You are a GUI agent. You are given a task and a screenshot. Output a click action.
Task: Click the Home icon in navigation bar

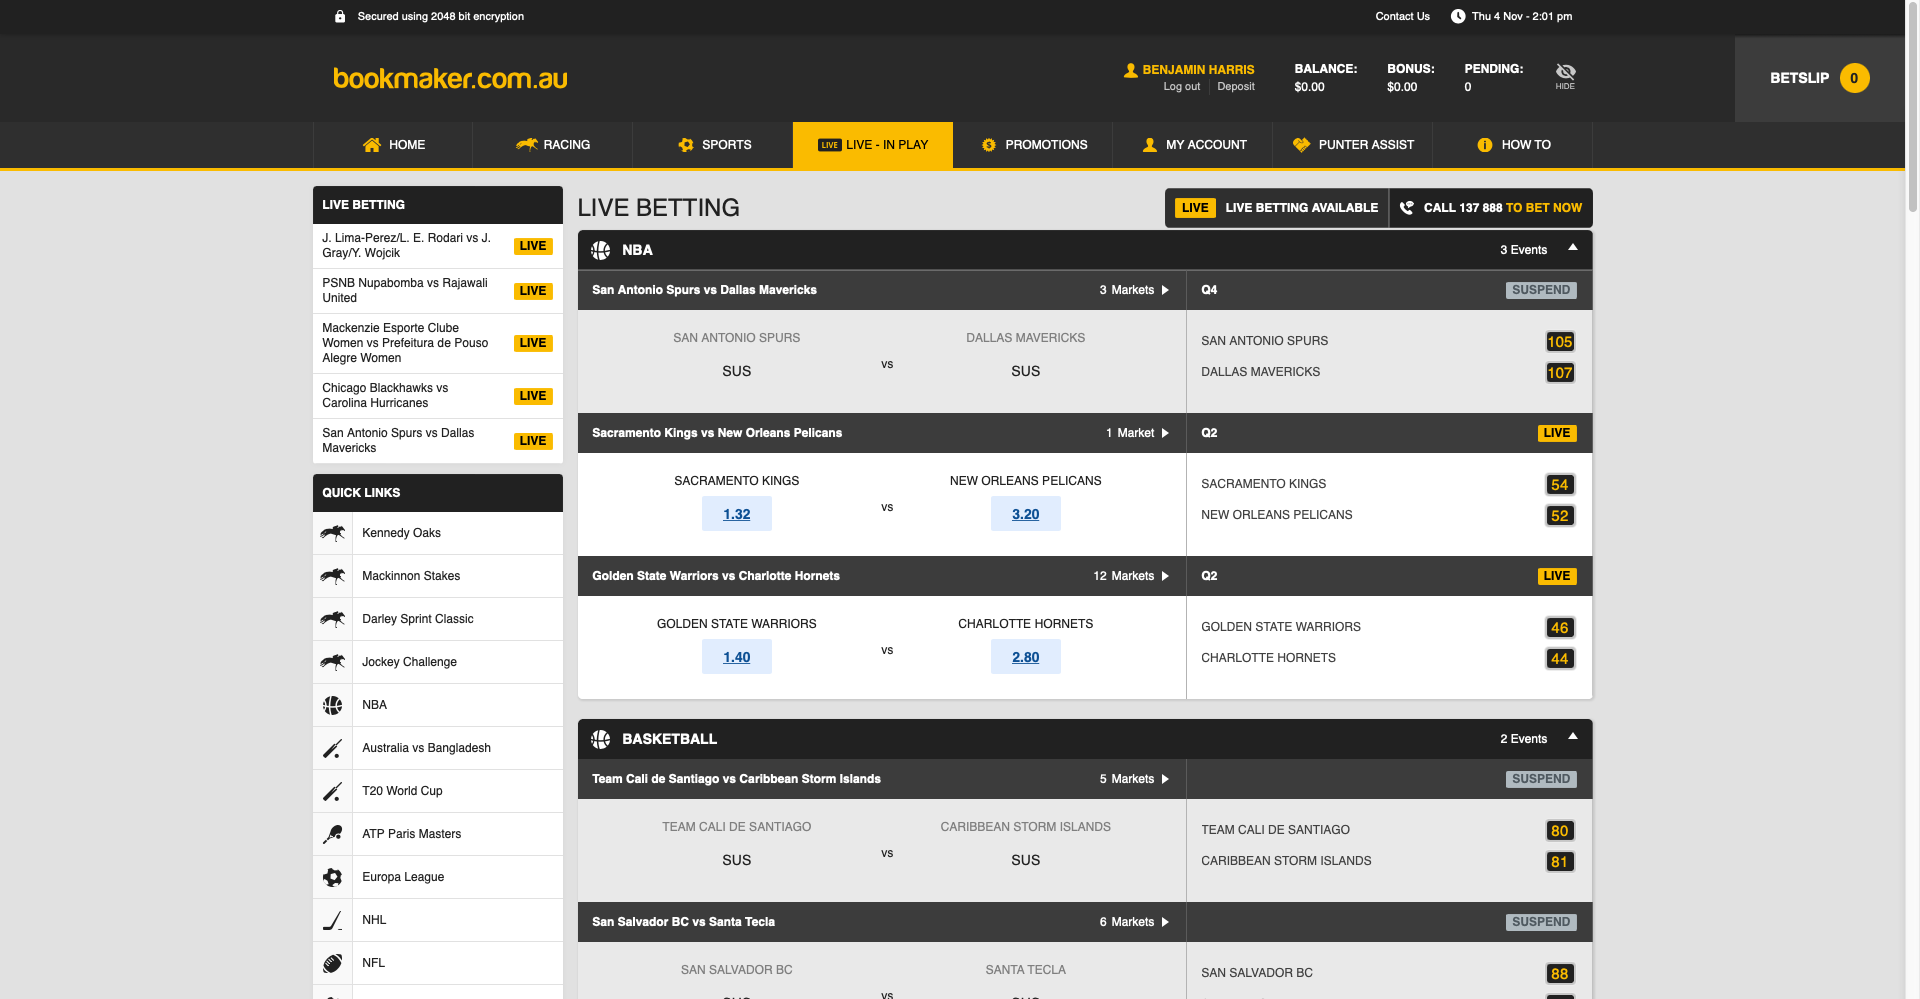[x=371, y=145]
